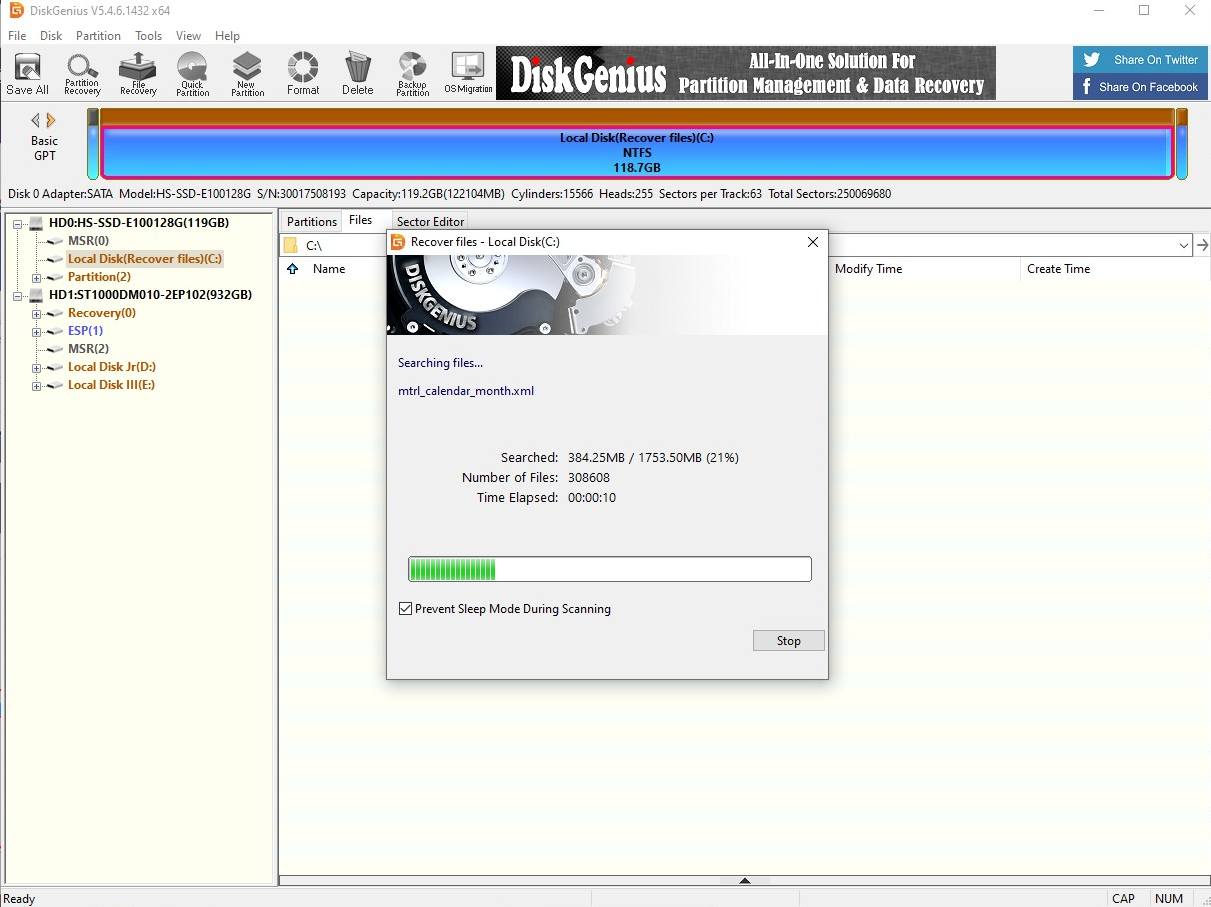
Task: Expand the Partition(2) tree node
Action: click(x=37, y=277)
